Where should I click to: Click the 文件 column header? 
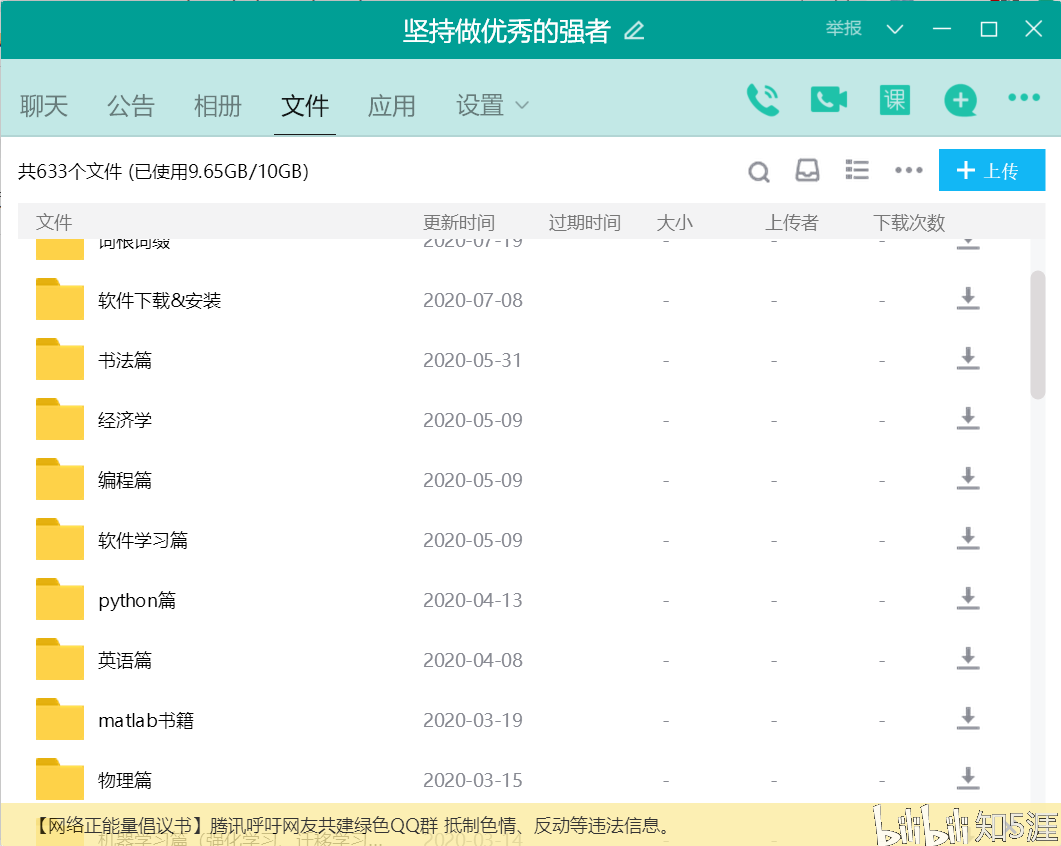click(54, 223)
